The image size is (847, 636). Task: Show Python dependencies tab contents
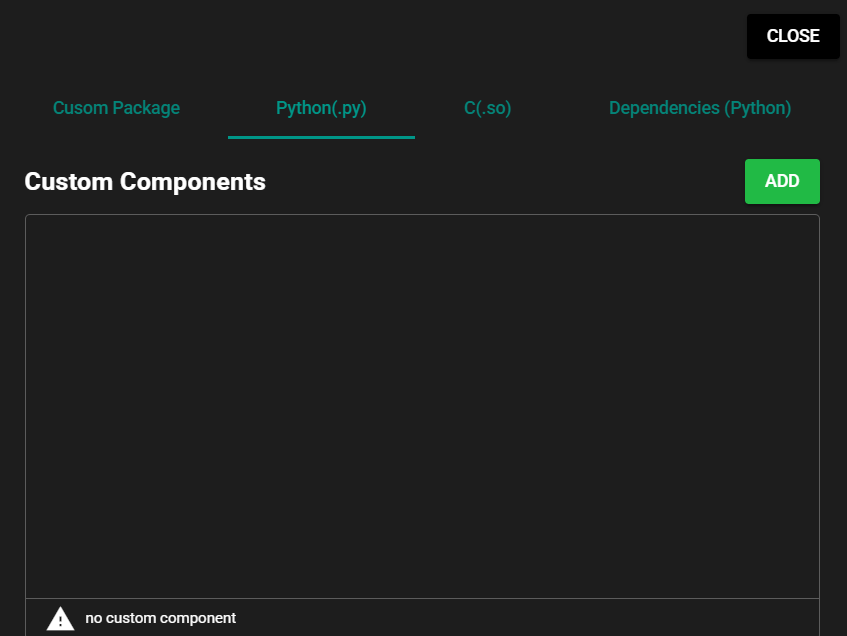pyautogui.click(x=699, y=108)
